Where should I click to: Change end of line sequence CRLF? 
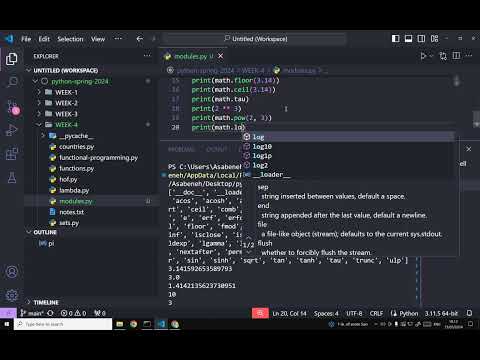click(x=376, y=314)
